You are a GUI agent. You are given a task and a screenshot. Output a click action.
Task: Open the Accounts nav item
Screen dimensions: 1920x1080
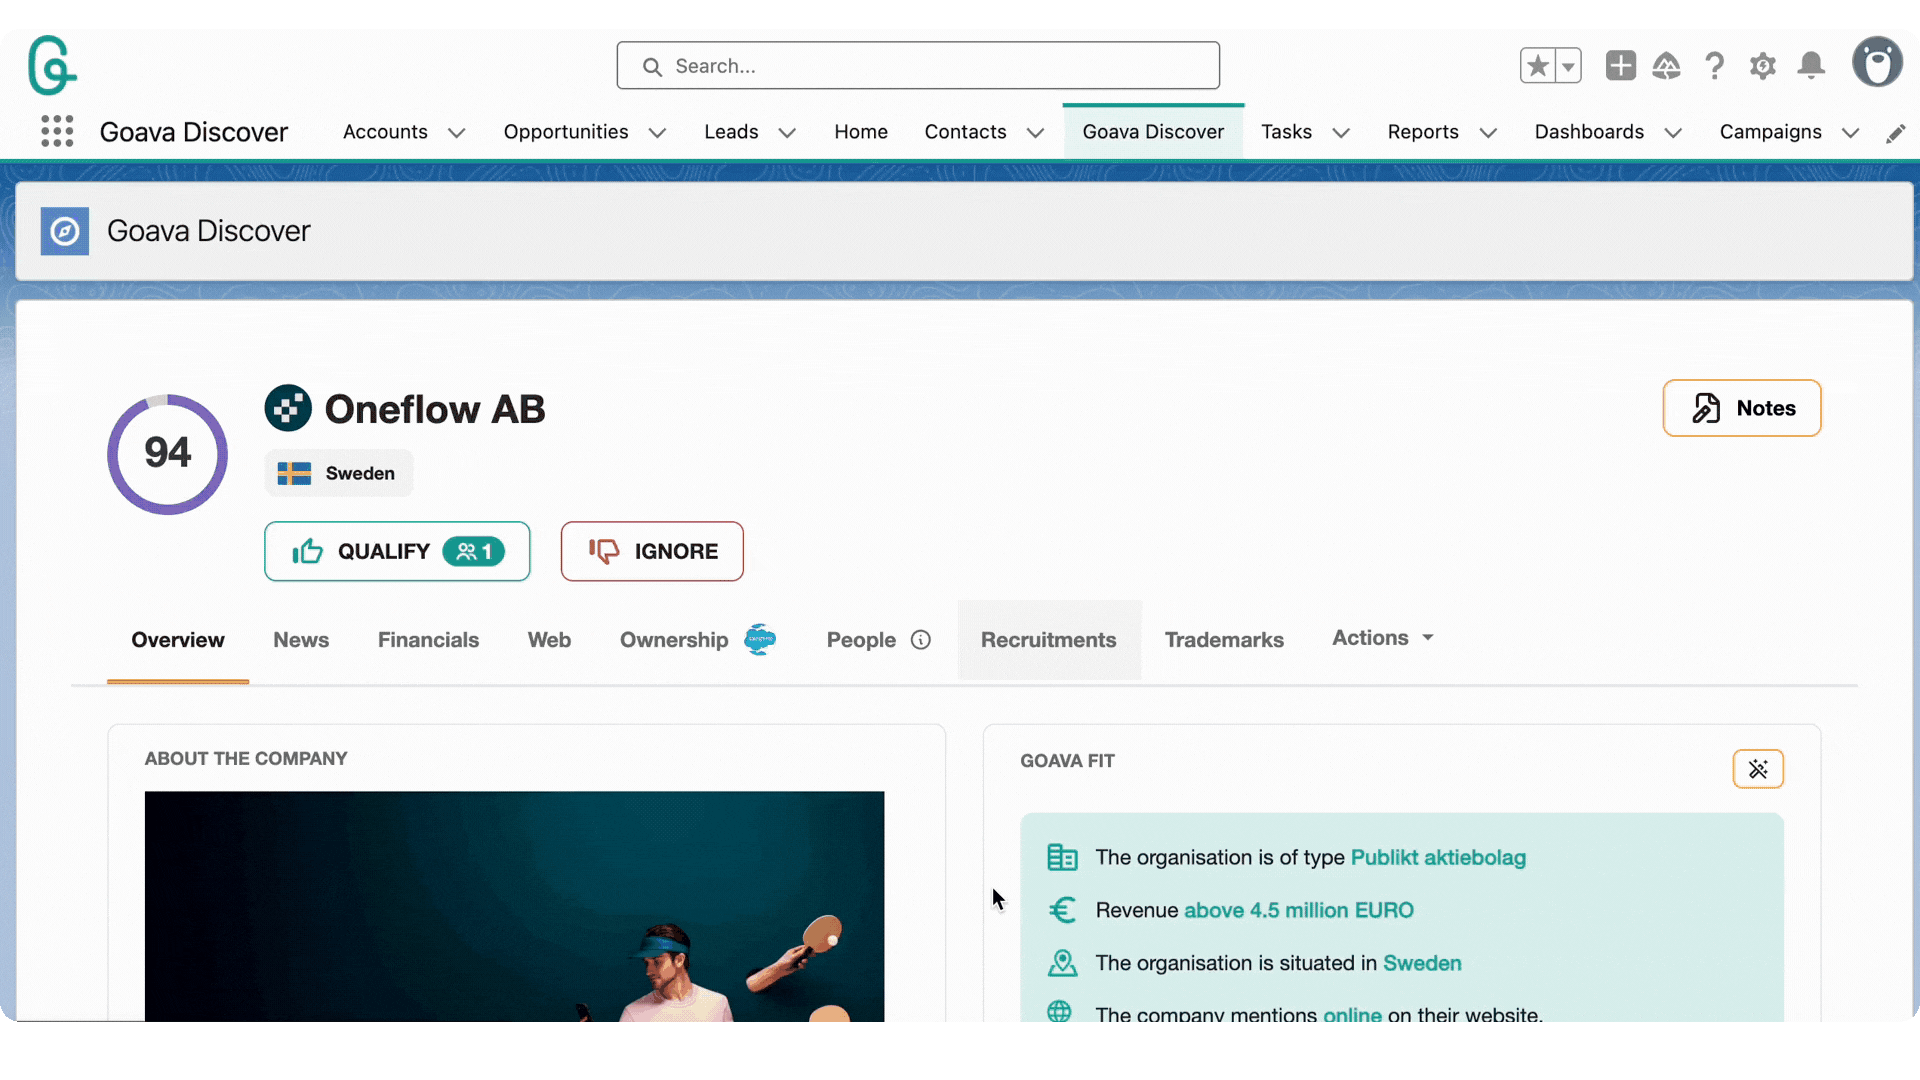coord(385,132)
